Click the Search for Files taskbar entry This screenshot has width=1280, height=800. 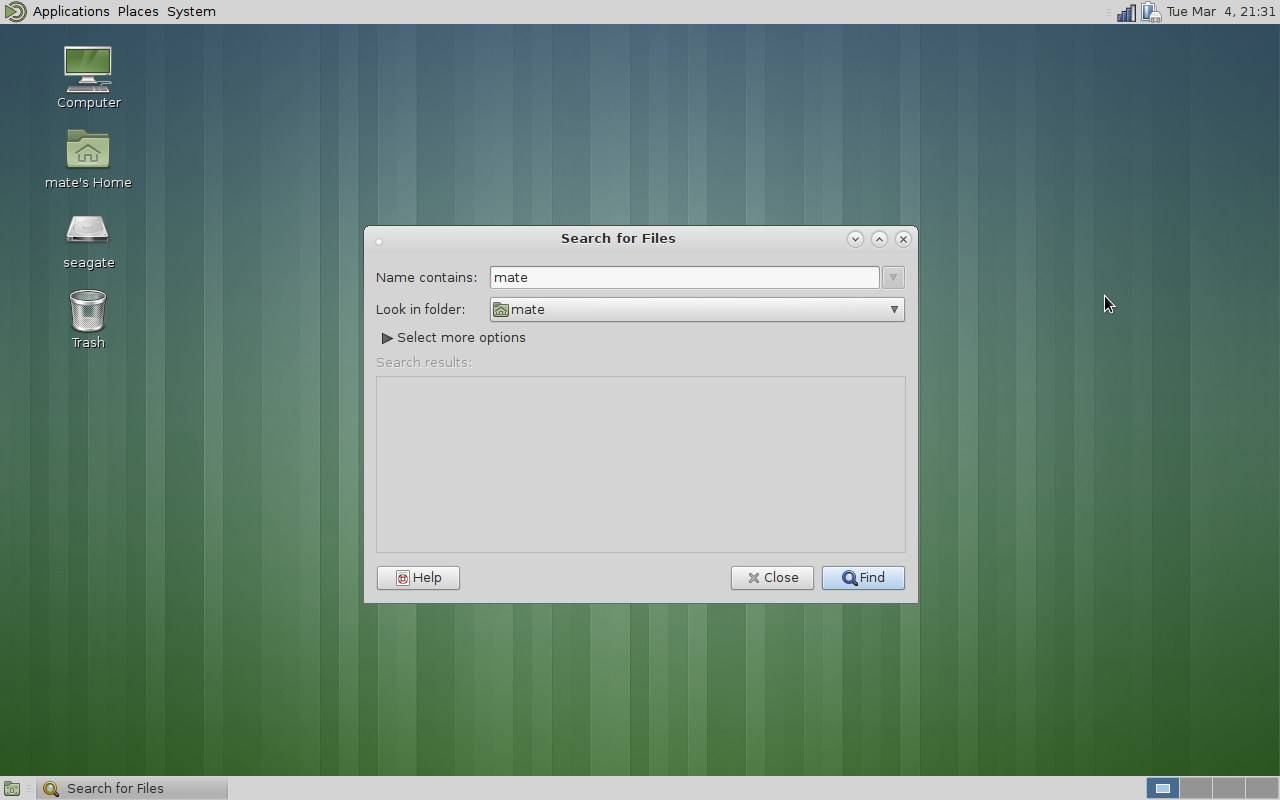(132, 788)
